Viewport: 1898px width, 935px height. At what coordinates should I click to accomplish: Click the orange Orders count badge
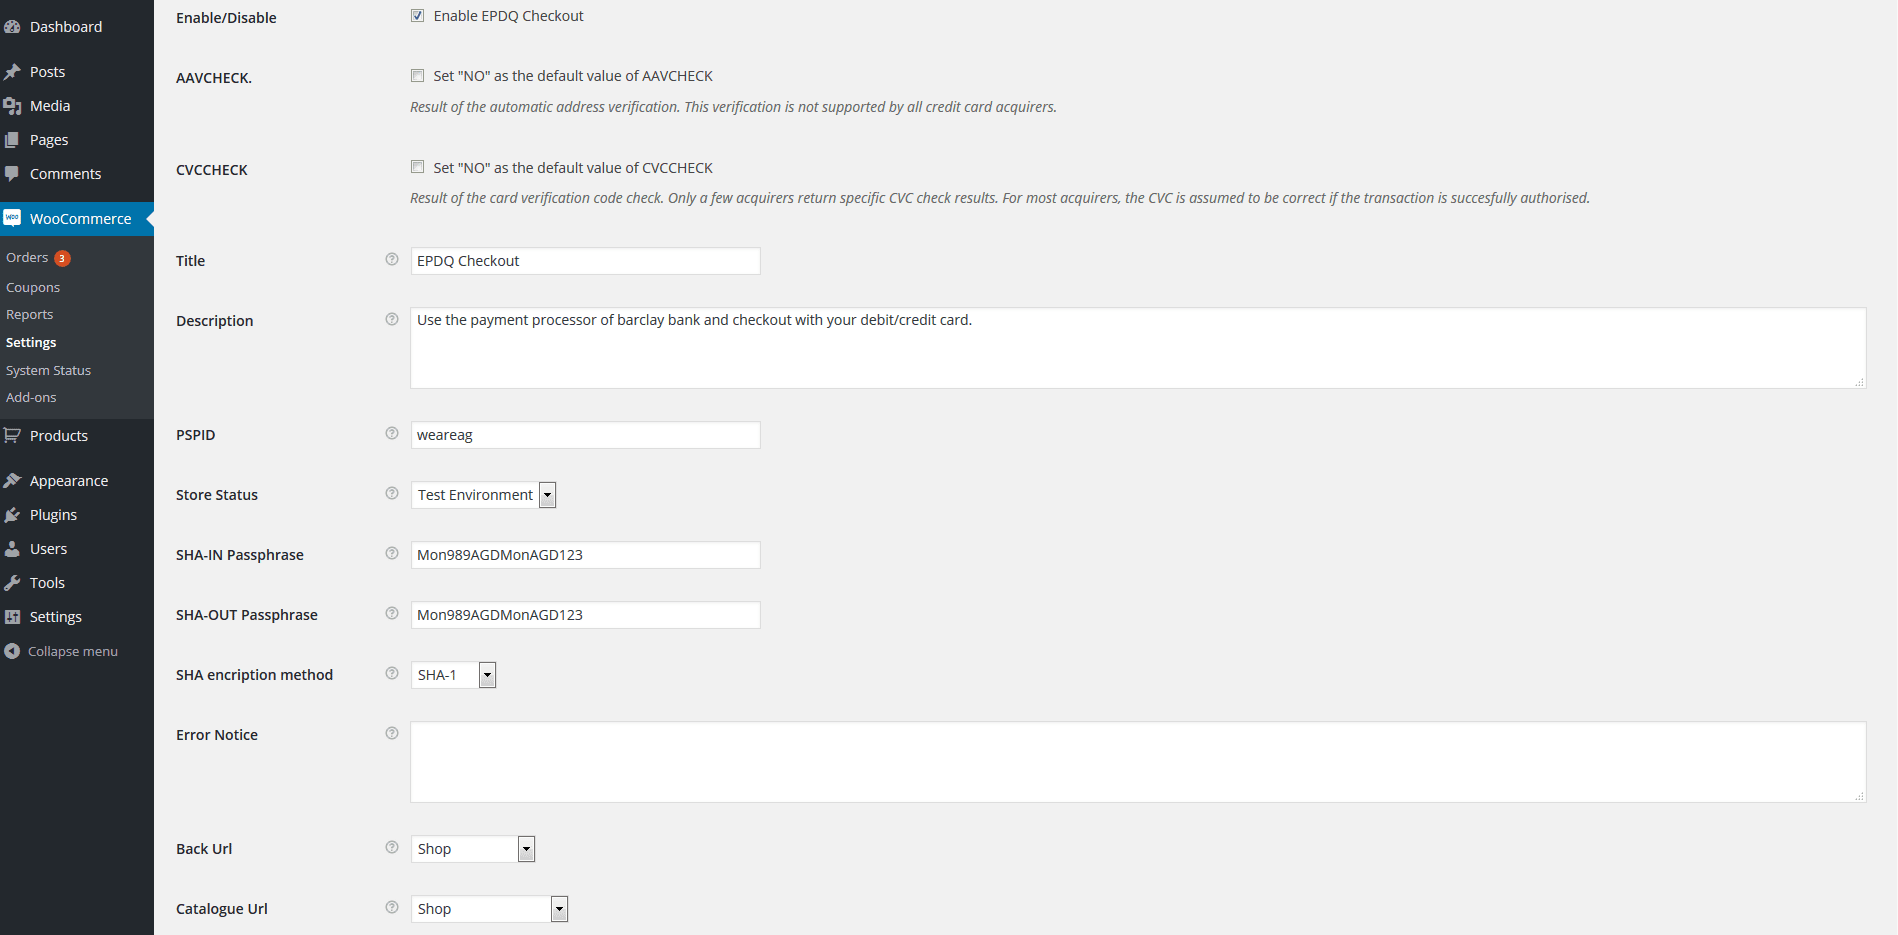62,258
